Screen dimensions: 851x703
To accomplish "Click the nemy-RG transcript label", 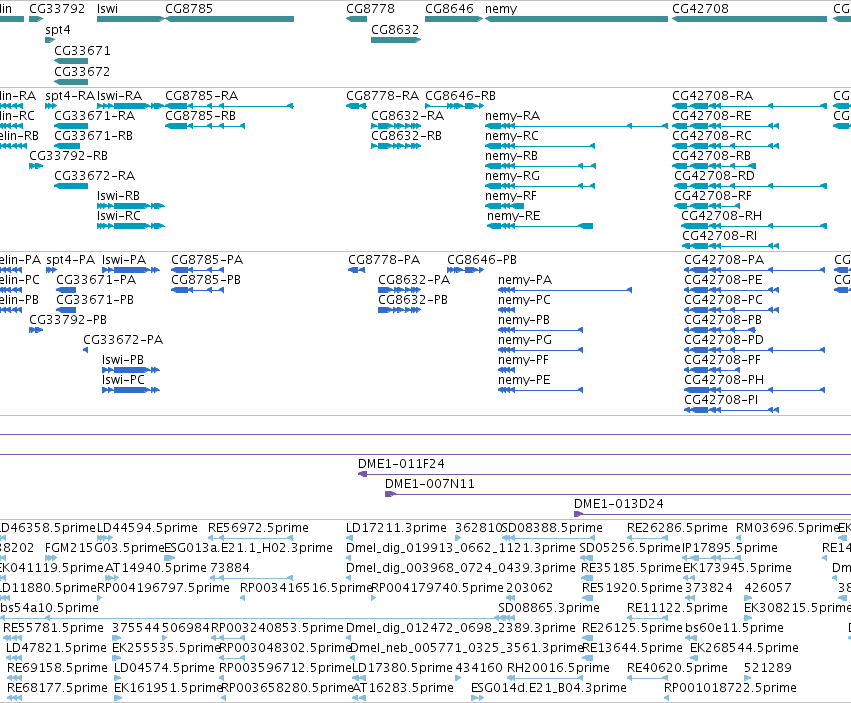I will click(512, 176).
